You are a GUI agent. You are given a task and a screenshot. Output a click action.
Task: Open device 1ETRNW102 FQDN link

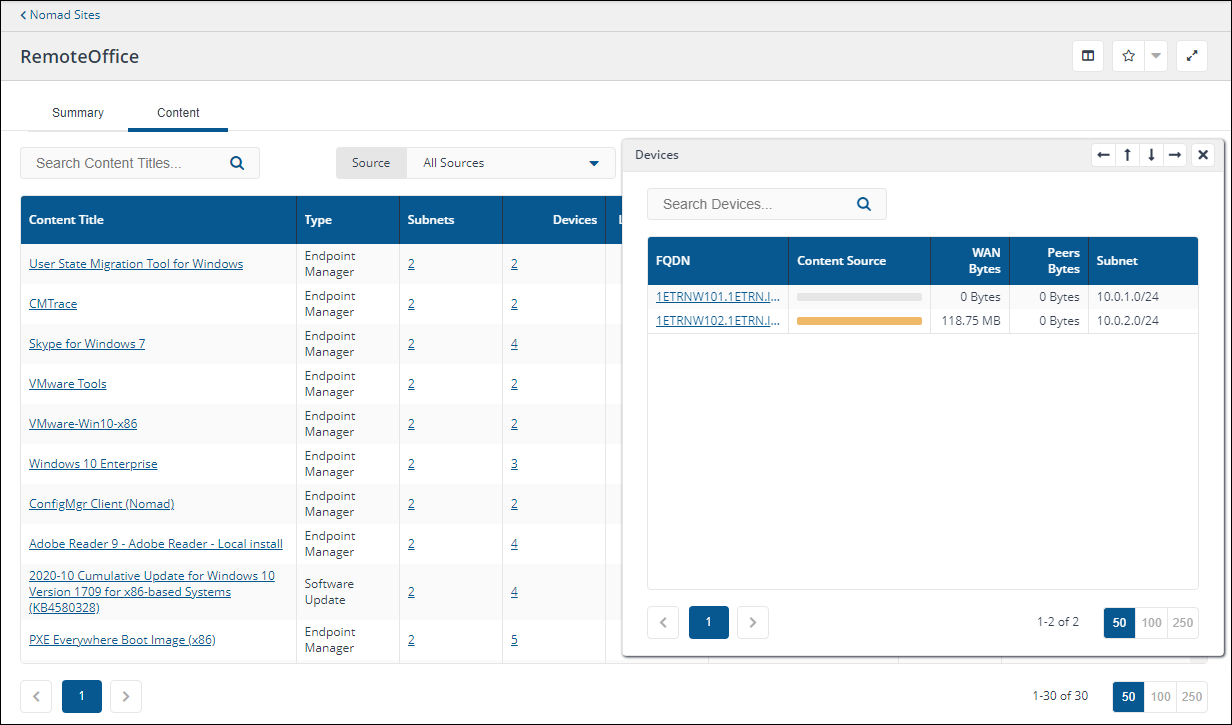(717, 321)
